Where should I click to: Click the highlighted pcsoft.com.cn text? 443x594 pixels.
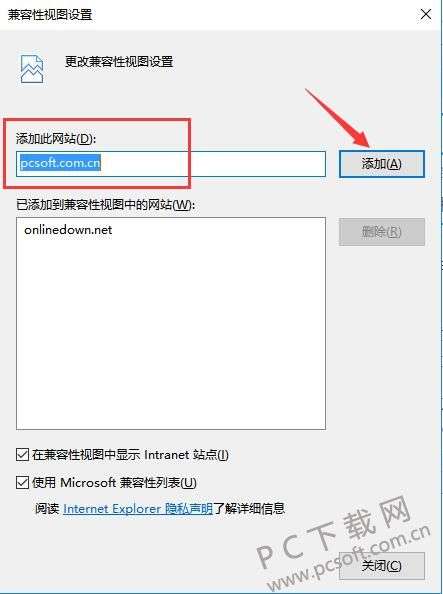[x=60, y=163]
